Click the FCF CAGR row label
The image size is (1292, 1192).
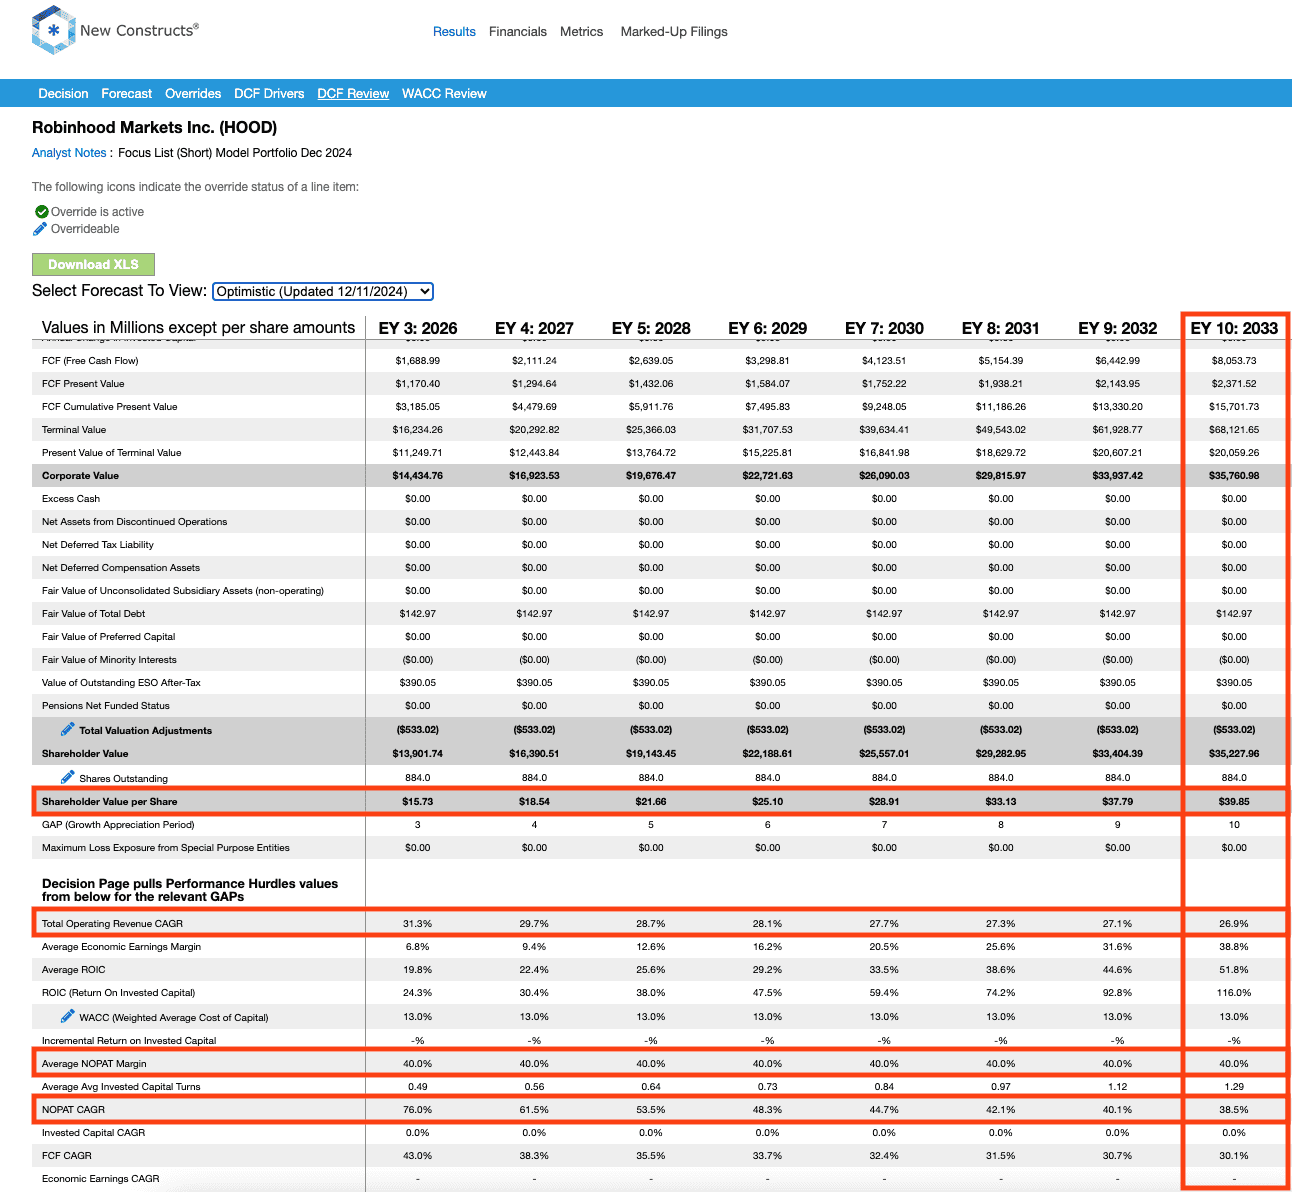coord(67,1156)
